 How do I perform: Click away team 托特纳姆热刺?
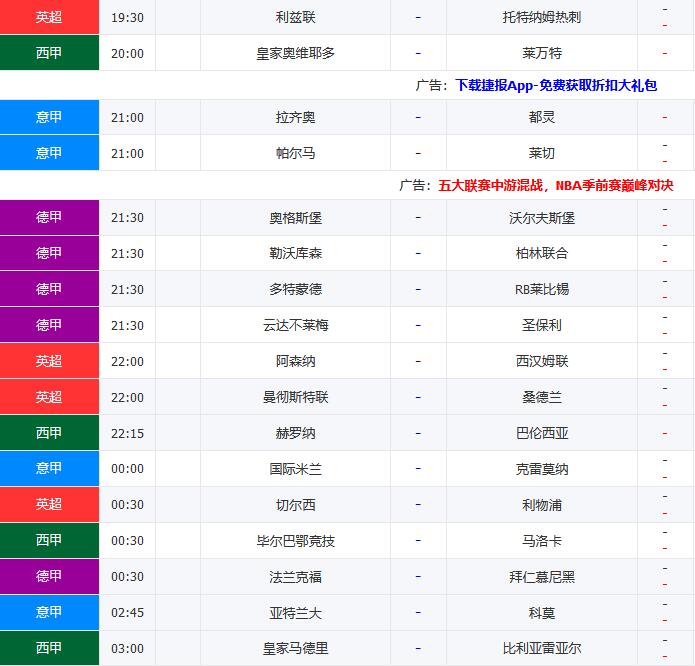(542, 17)
